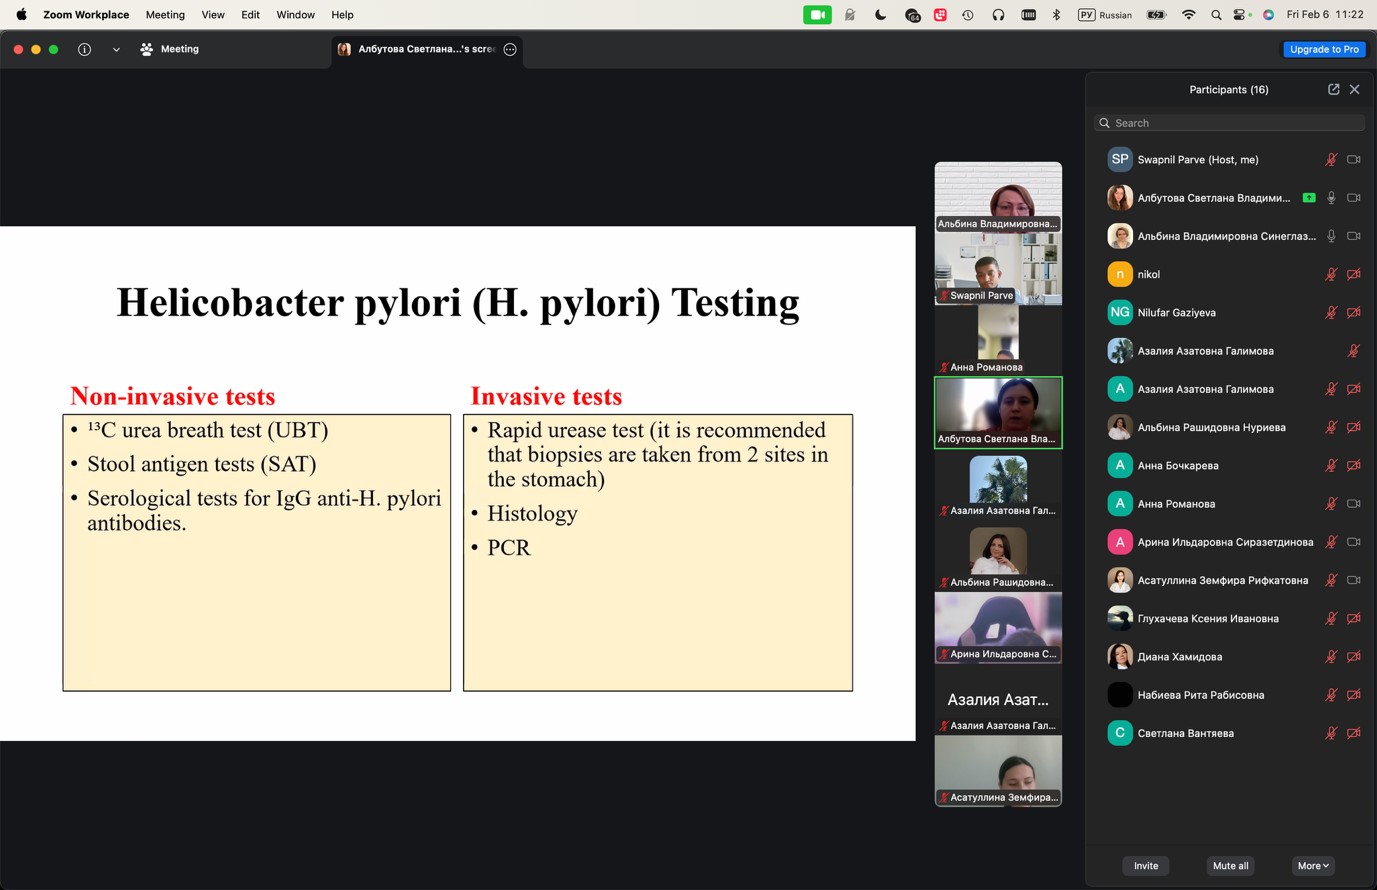Select Арина Ильдаровна's video thumbnail

click(x=998, y=627)
